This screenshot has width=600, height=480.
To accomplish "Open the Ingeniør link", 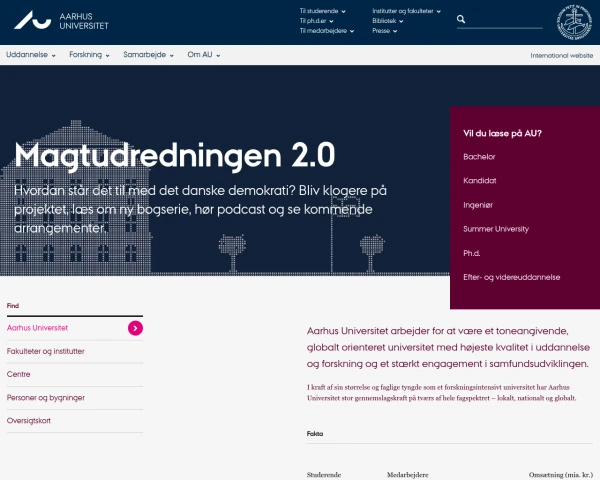I will 478,205.
